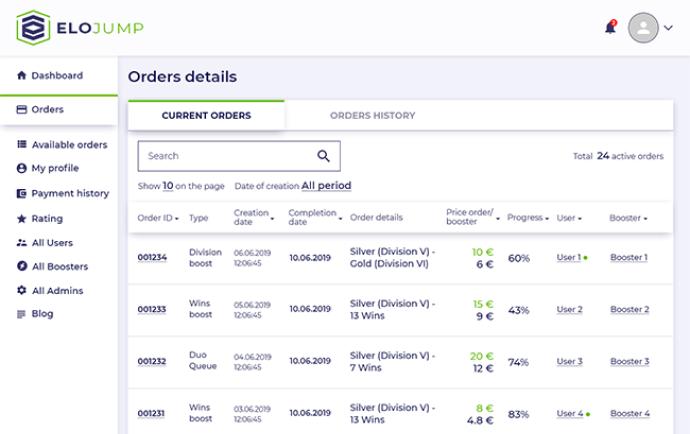Viewport: 690px width, 434px height.
Task: Open All Admins gear icon
Action: 22,291
